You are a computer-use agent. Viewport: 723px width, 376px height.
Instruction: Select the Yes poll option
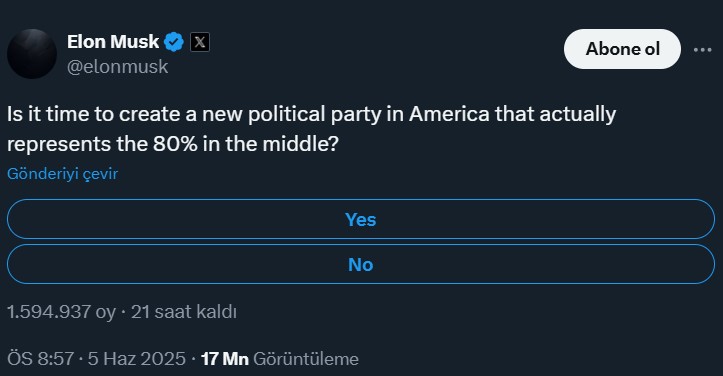point(361,219)
